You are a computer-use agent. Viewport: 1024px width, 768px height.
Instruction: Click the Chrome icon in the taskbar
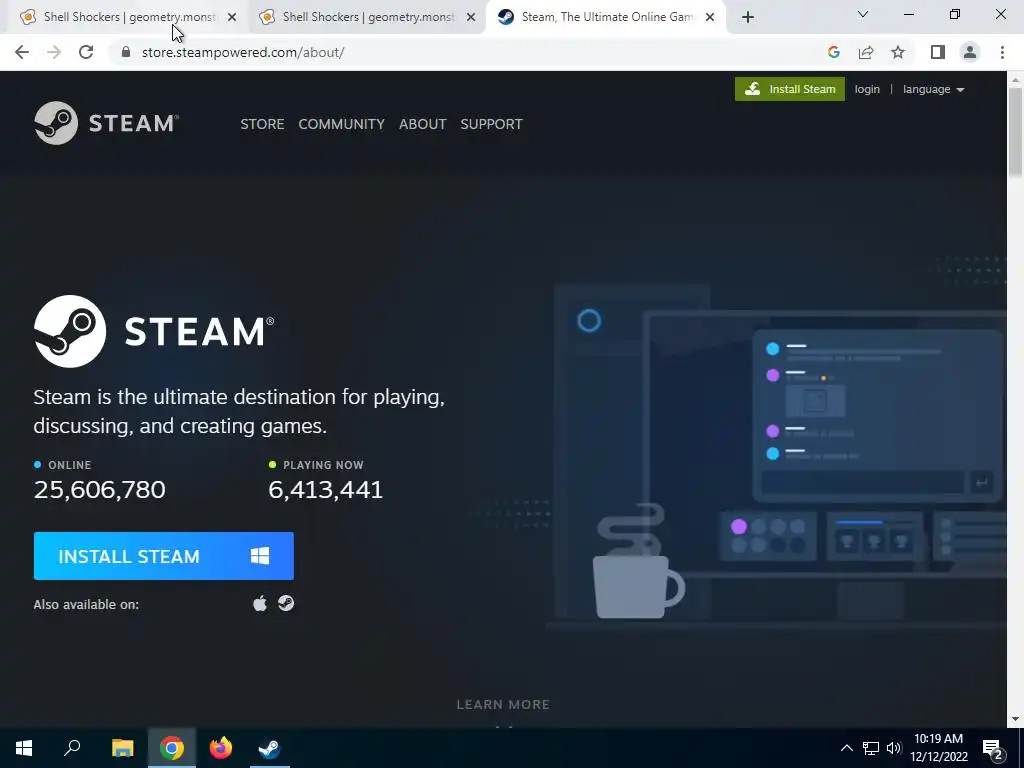click(x=172, y=748)
